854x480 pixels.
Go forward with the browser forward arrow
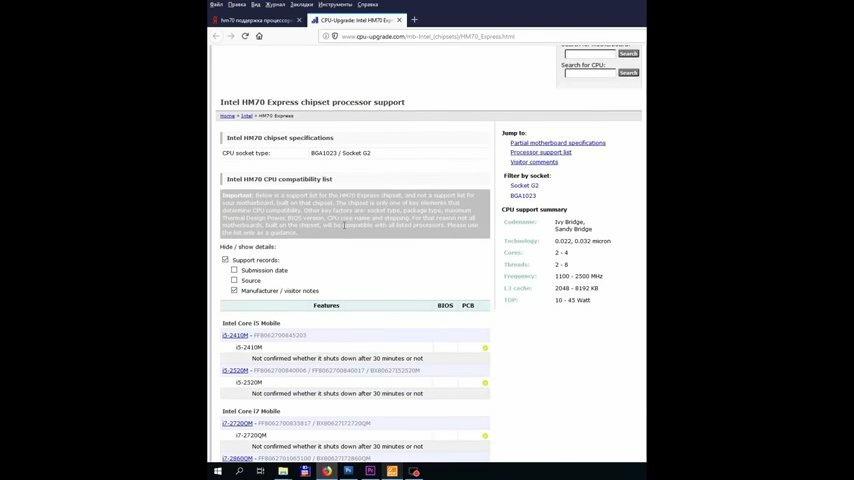(231, 36)
